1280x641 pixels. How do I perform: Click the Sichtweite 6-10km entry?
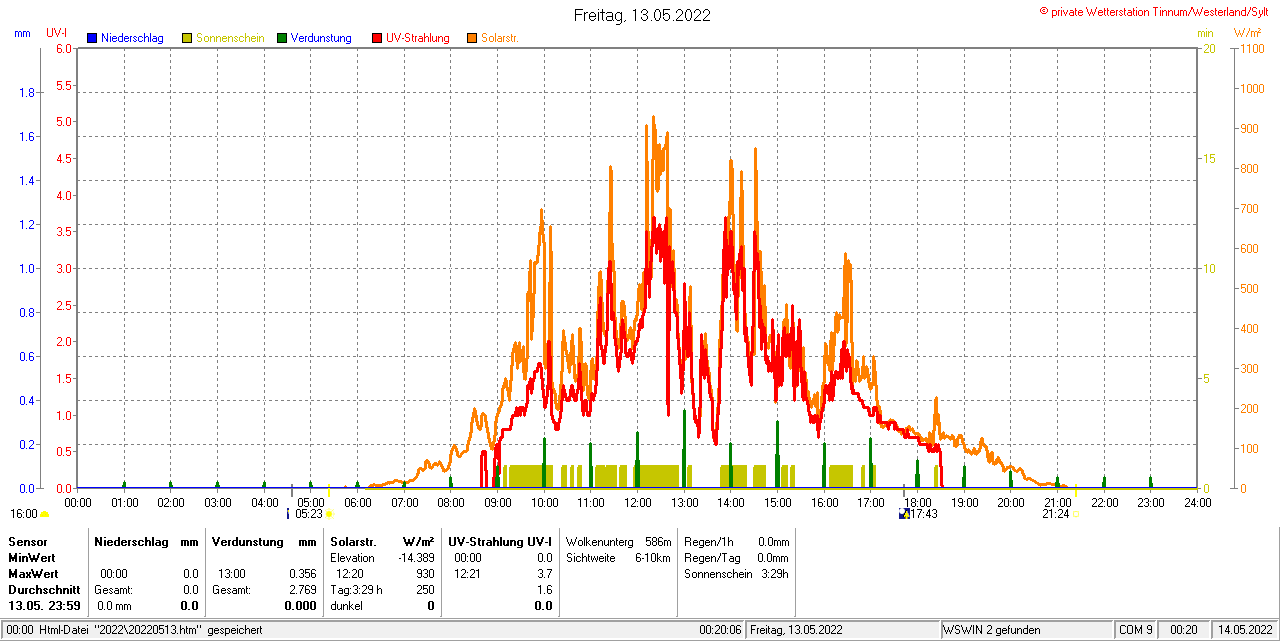(x=618, y=557)
